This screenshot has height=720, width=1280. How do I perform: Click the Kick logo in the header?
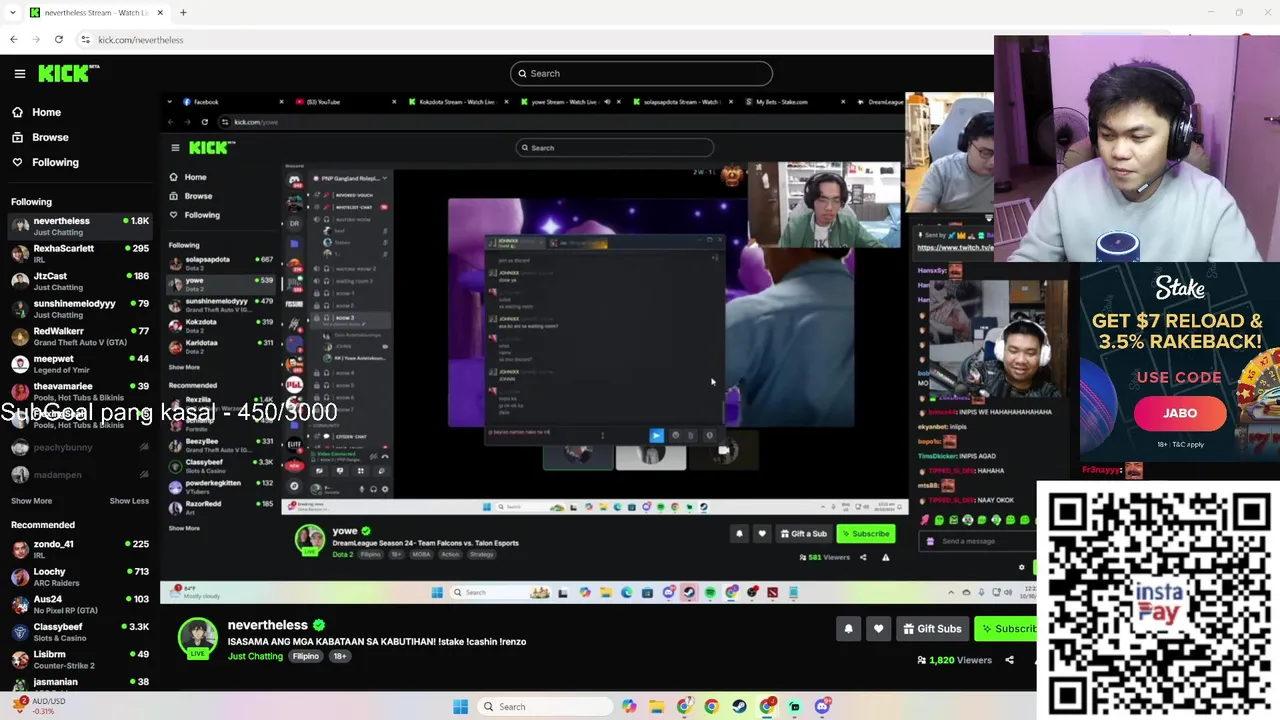click(69, 73)
